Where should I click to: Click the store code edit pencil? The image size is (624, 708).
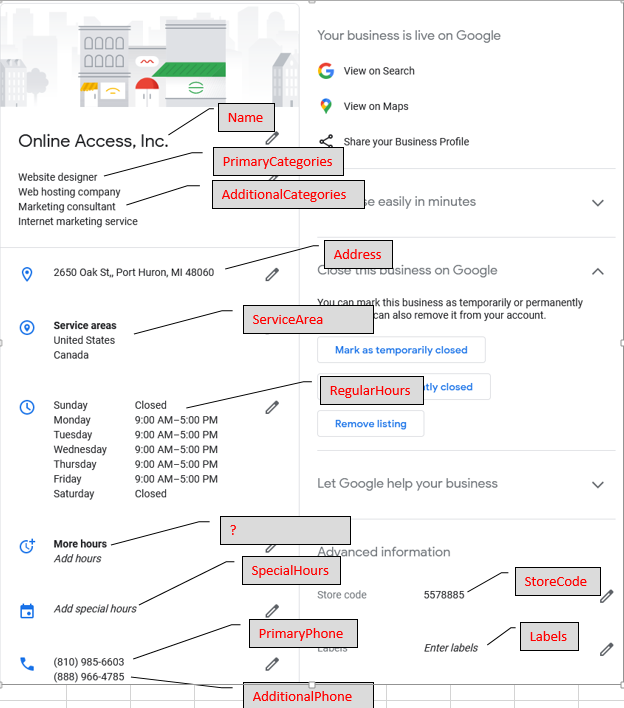click(606, 596)
